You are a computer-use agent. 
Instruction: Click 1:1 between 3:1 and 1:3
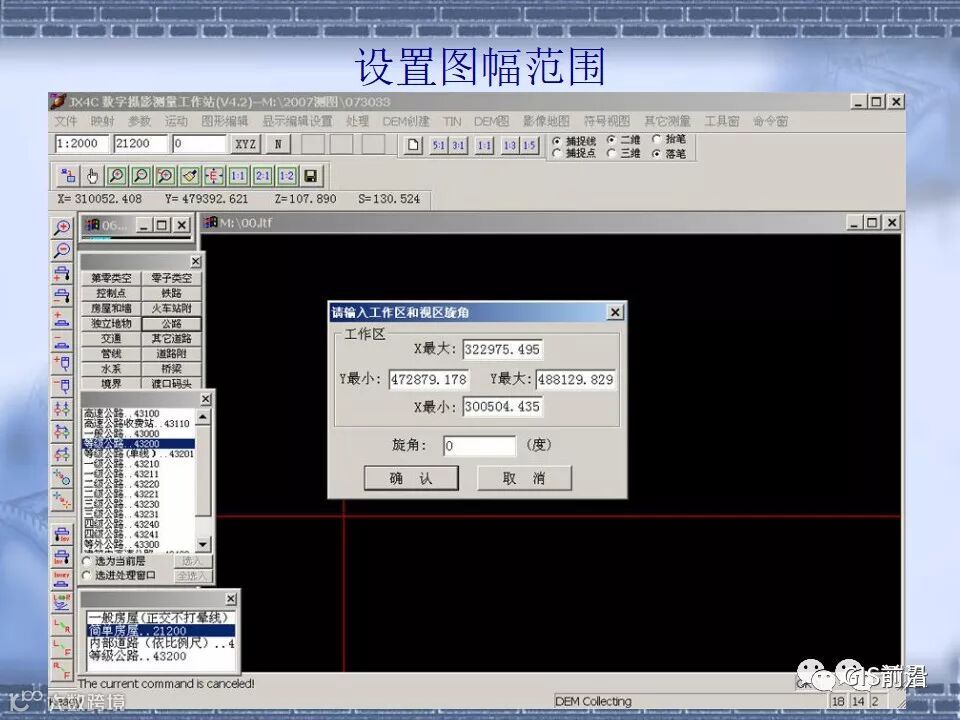(x=484, y=145)
